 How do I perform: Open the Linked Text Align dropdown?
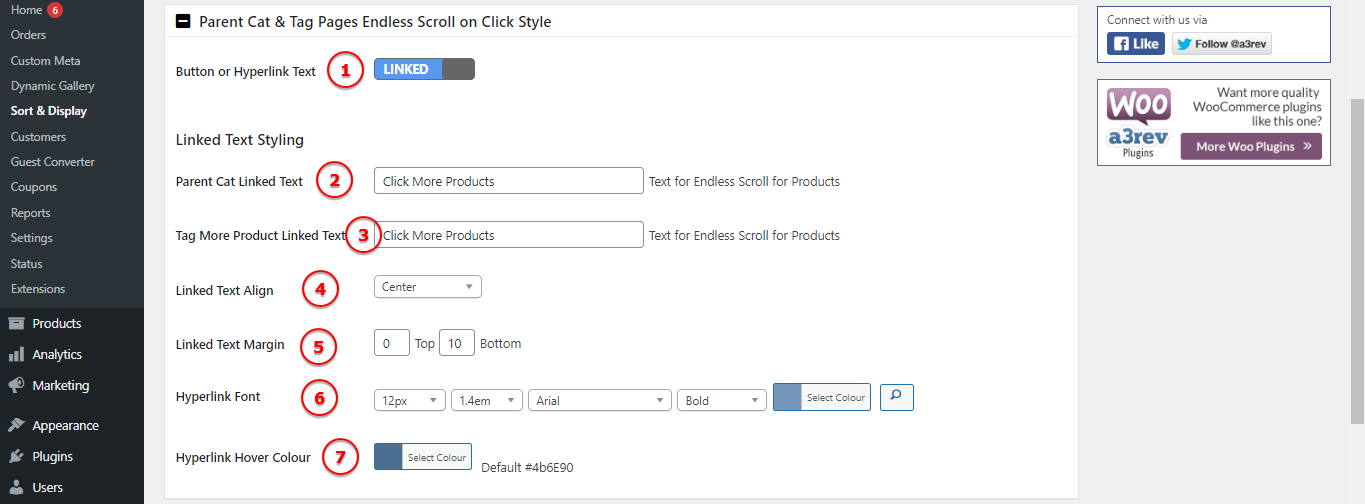[x=427, y=287]
